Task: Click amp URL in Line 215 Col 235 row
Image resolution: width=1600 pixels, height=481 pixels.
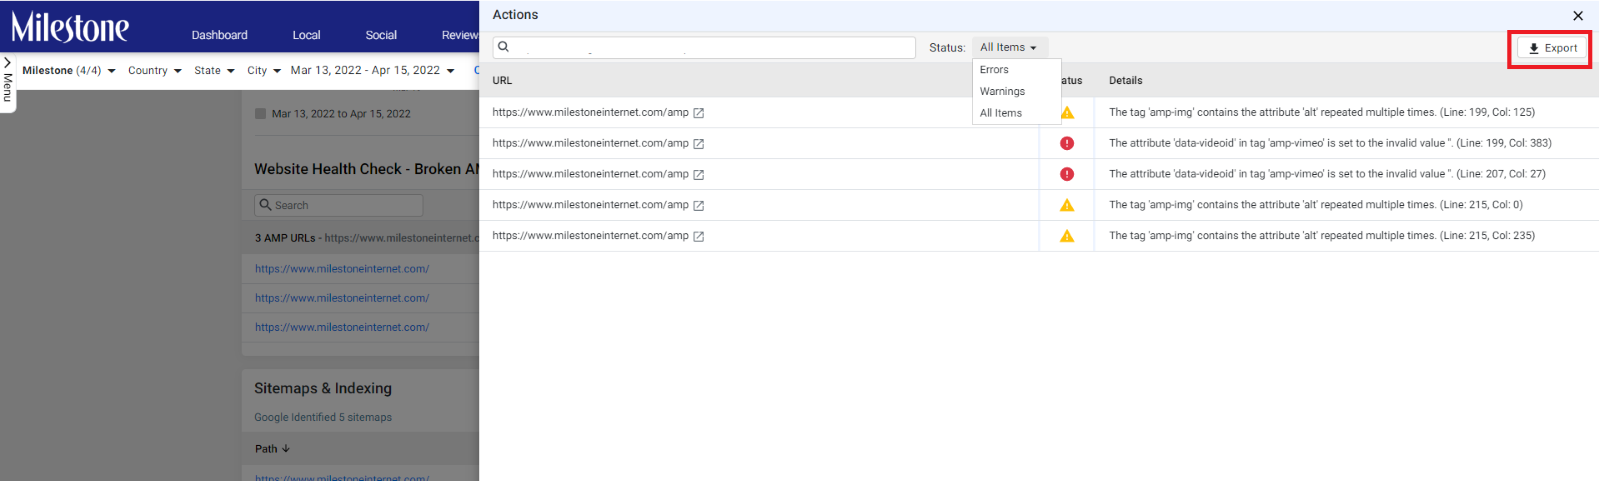Action: 590,236
